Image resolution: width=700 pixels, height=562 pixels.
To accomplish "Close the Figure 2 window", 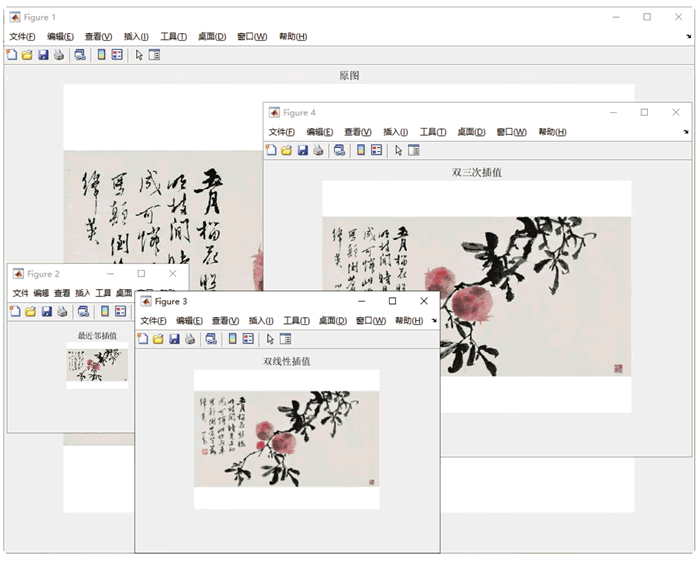I will click(173, 274).
